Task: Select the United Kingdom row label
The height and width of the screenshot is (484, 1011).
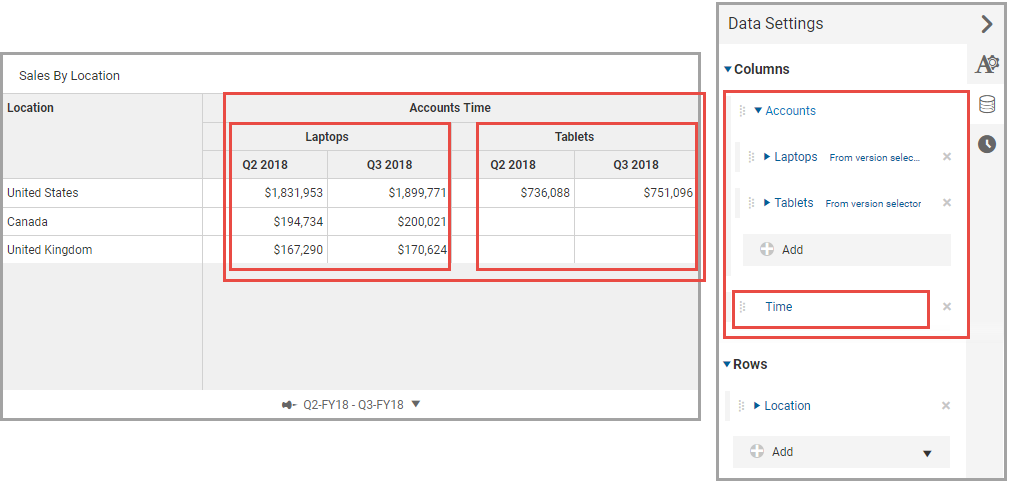Action: [50, 250]
